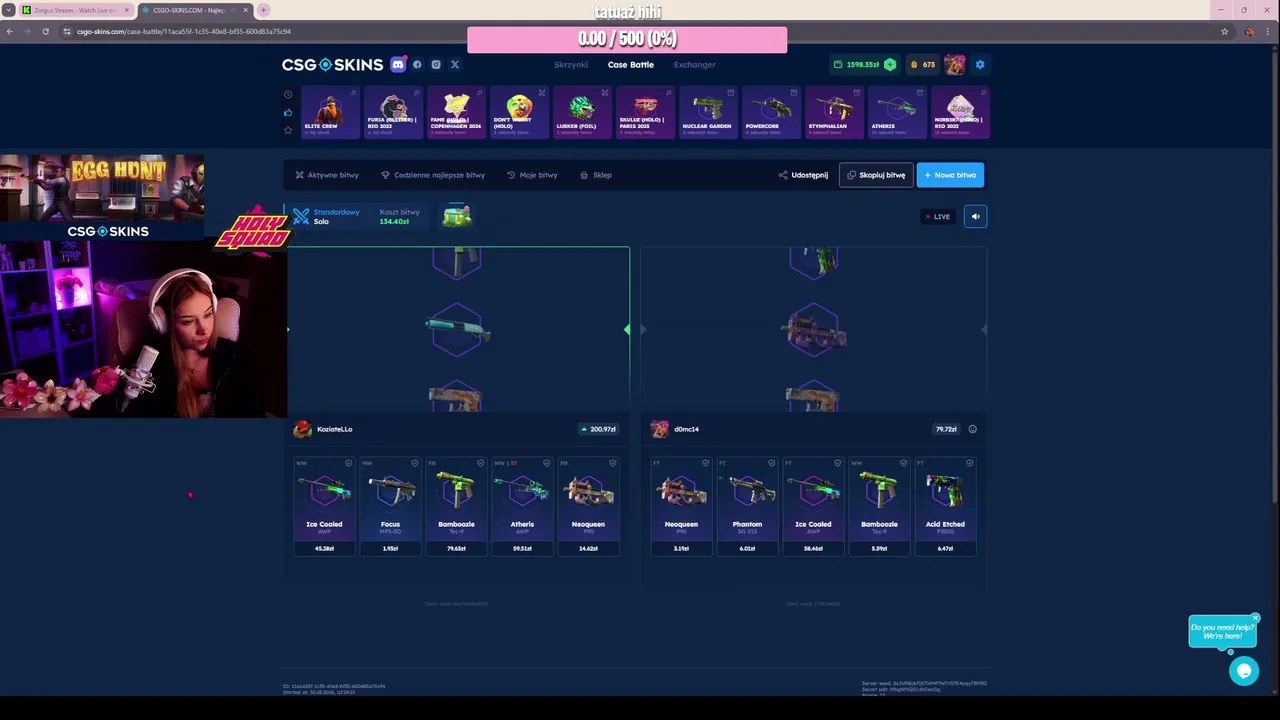The image size is (1280, 720).
Task: Open the Exchanger menu item
Action: point(694,64)
